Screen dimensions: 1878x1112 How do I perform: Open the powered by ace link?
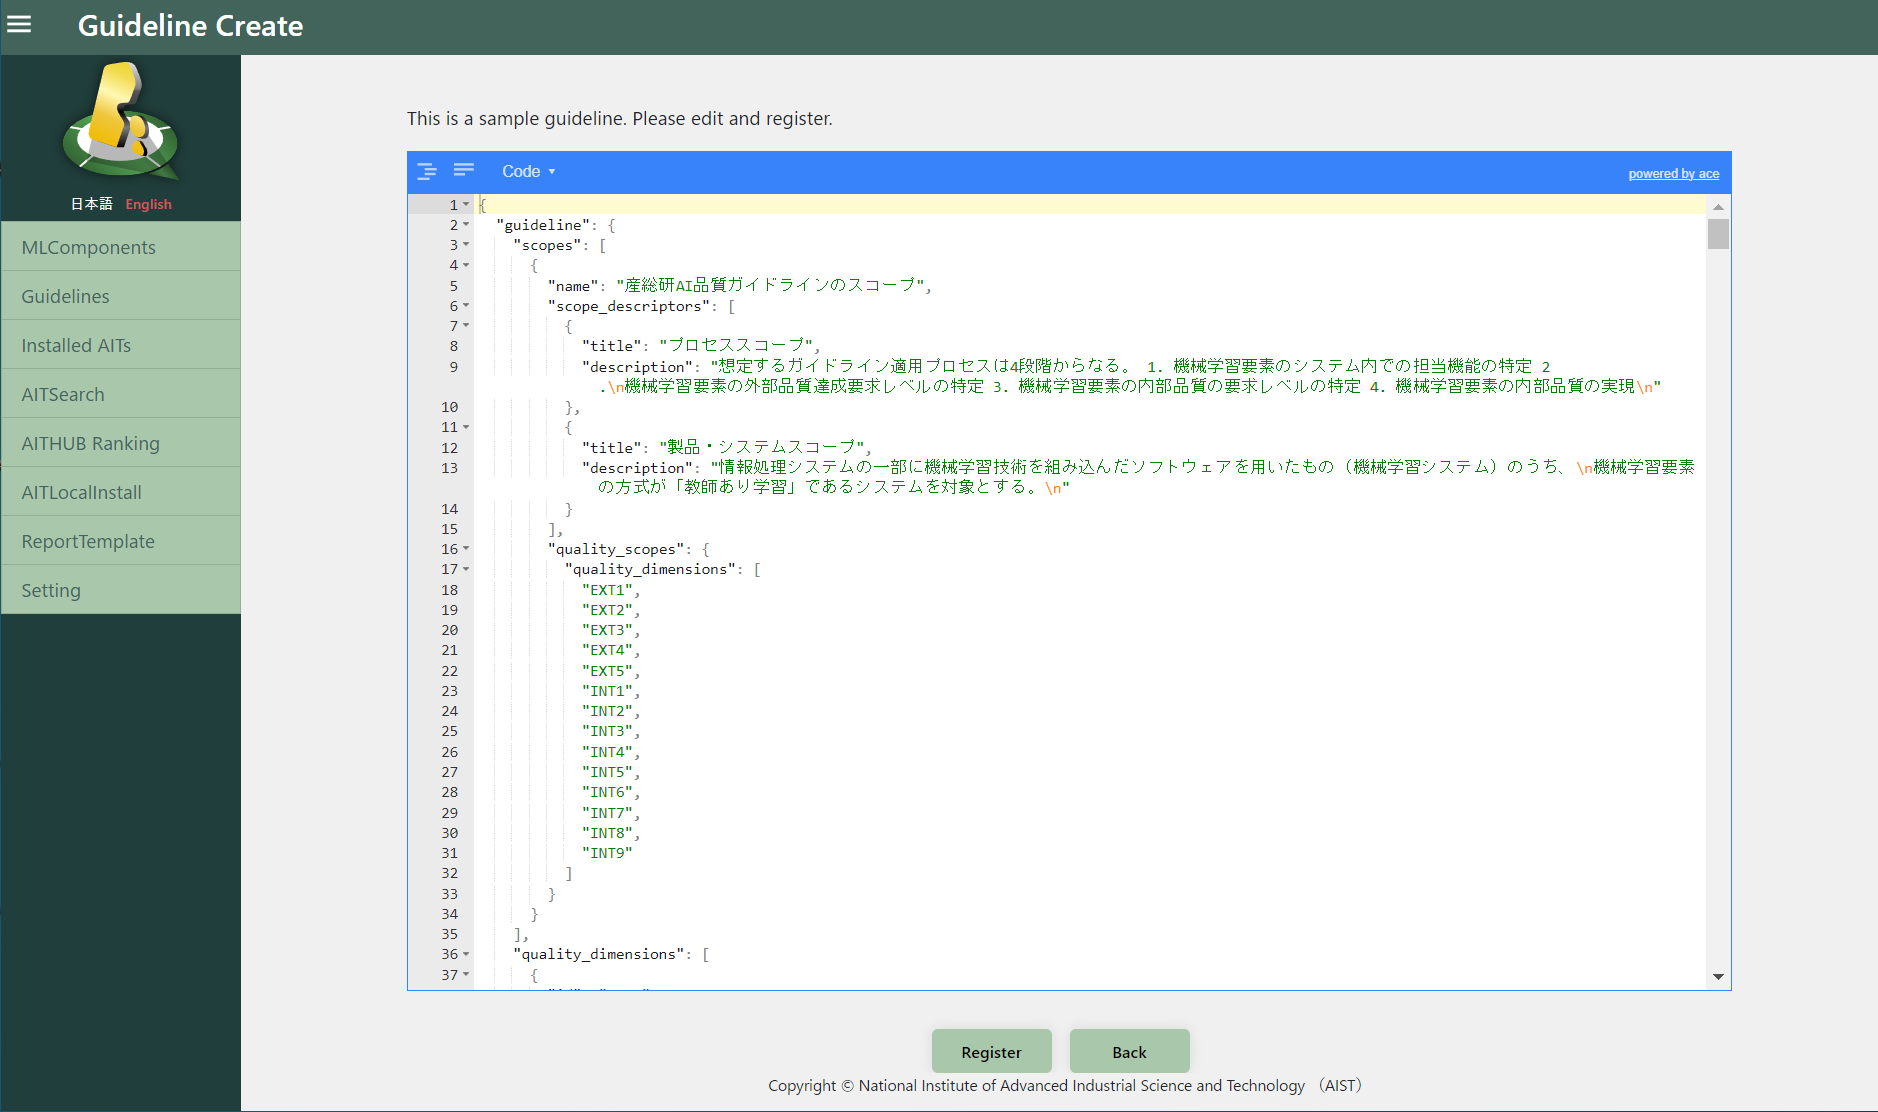pos(1673,174)
